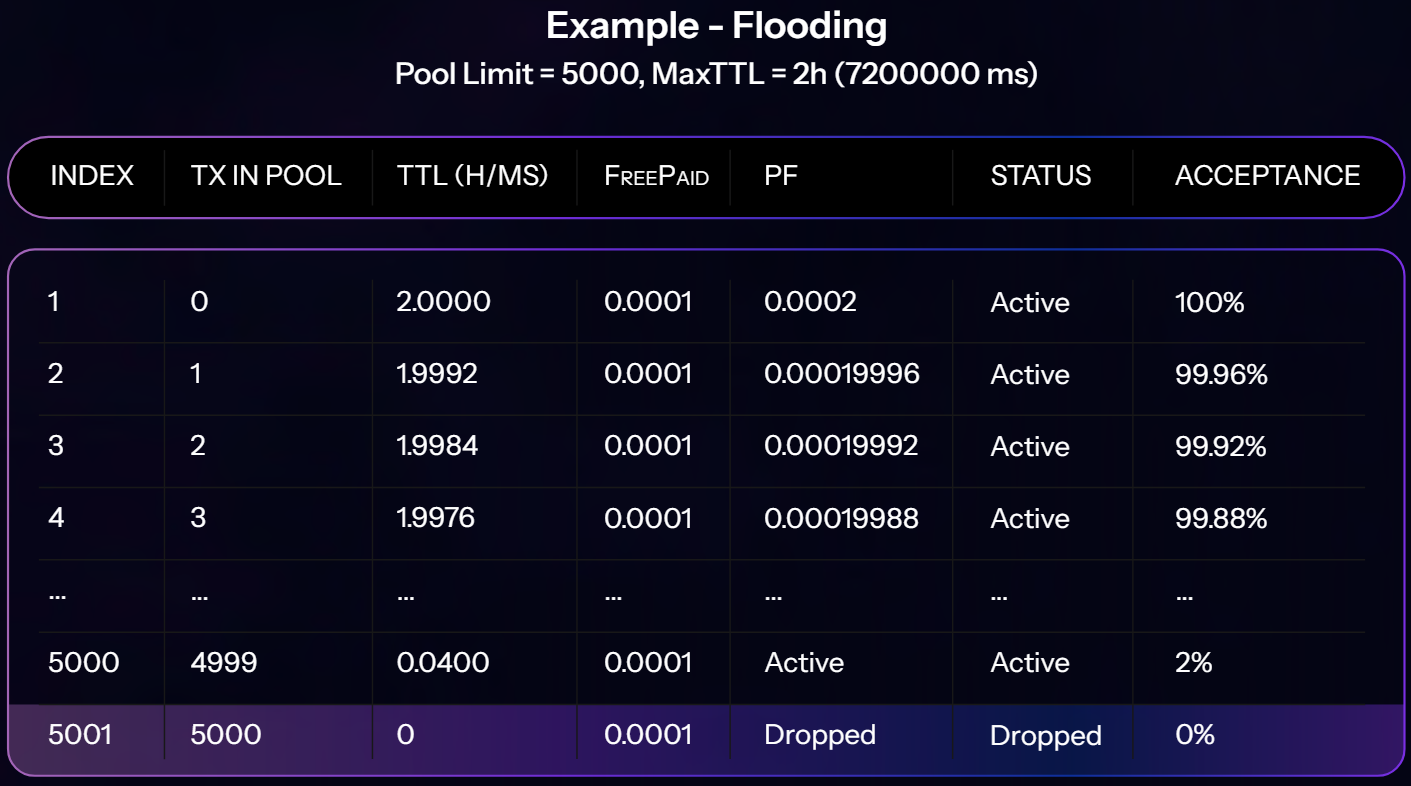Click the 100% acceptance cell

[1209, 302]
